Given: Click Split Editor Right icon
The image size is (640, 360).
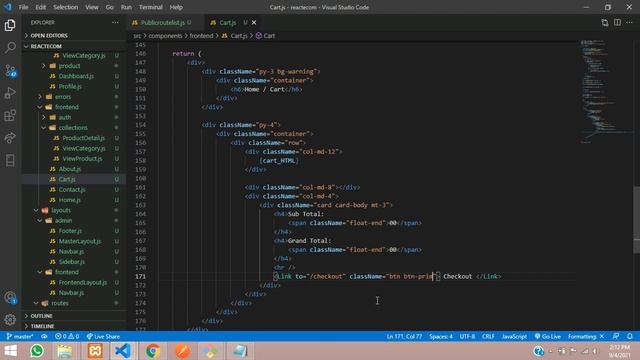Looking at the screenshot, I should pos(617,22).
